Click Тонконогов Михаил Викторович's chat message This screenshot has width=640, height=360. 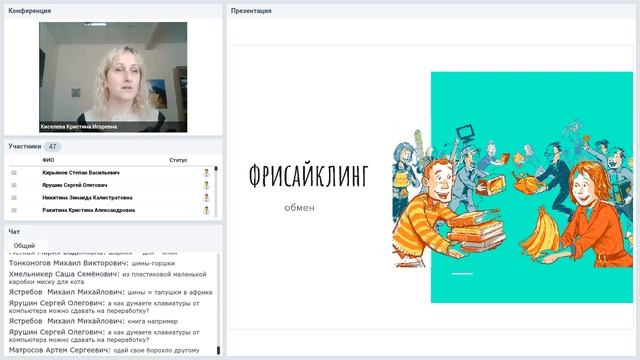click(92, 263)
